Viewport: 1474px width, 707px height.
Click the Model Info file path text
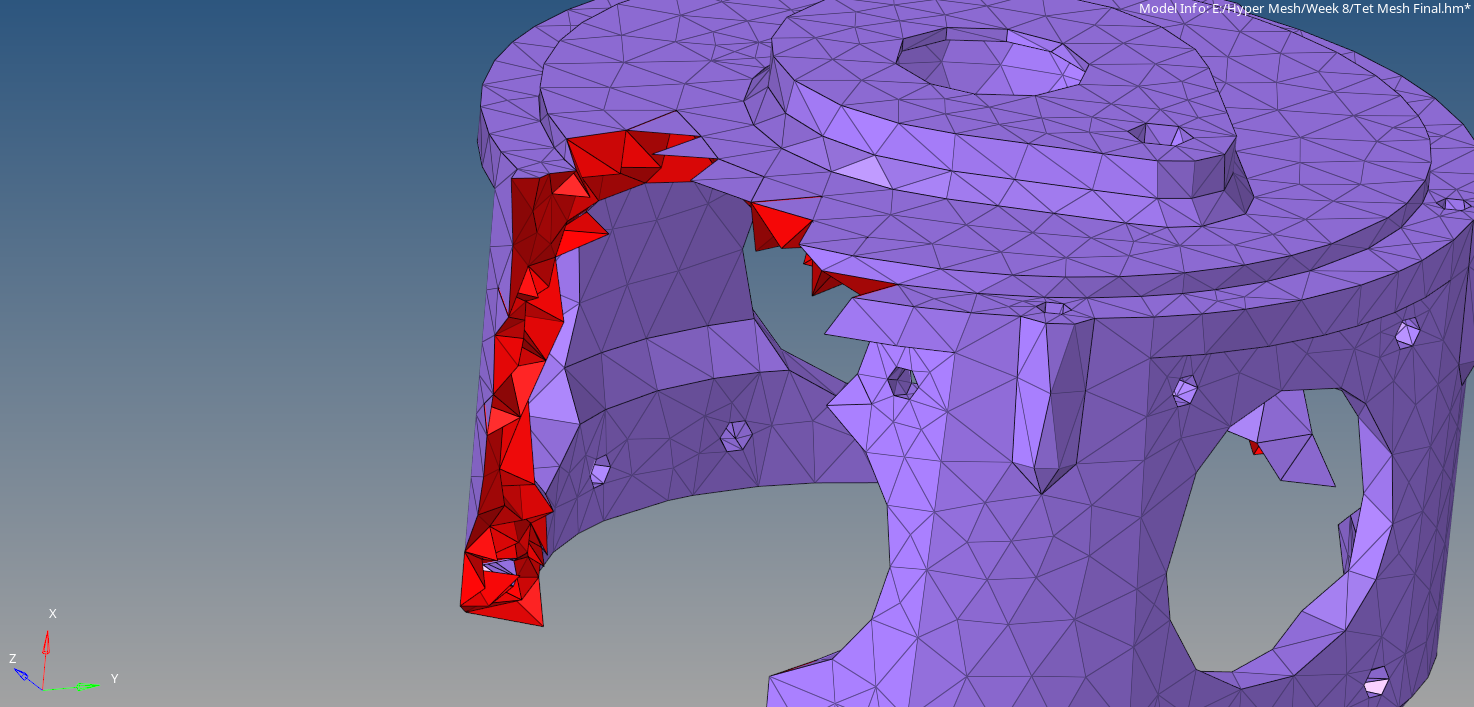[x=1304, y=9]
